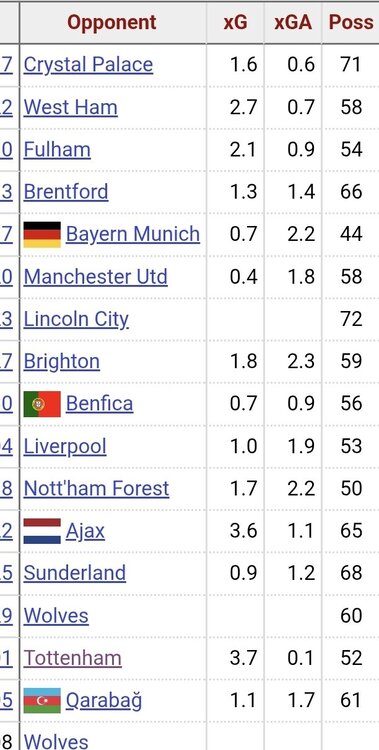Click the Portugal flag beside Benfica
The image size is (379, 750).
[x=42, y=404]
